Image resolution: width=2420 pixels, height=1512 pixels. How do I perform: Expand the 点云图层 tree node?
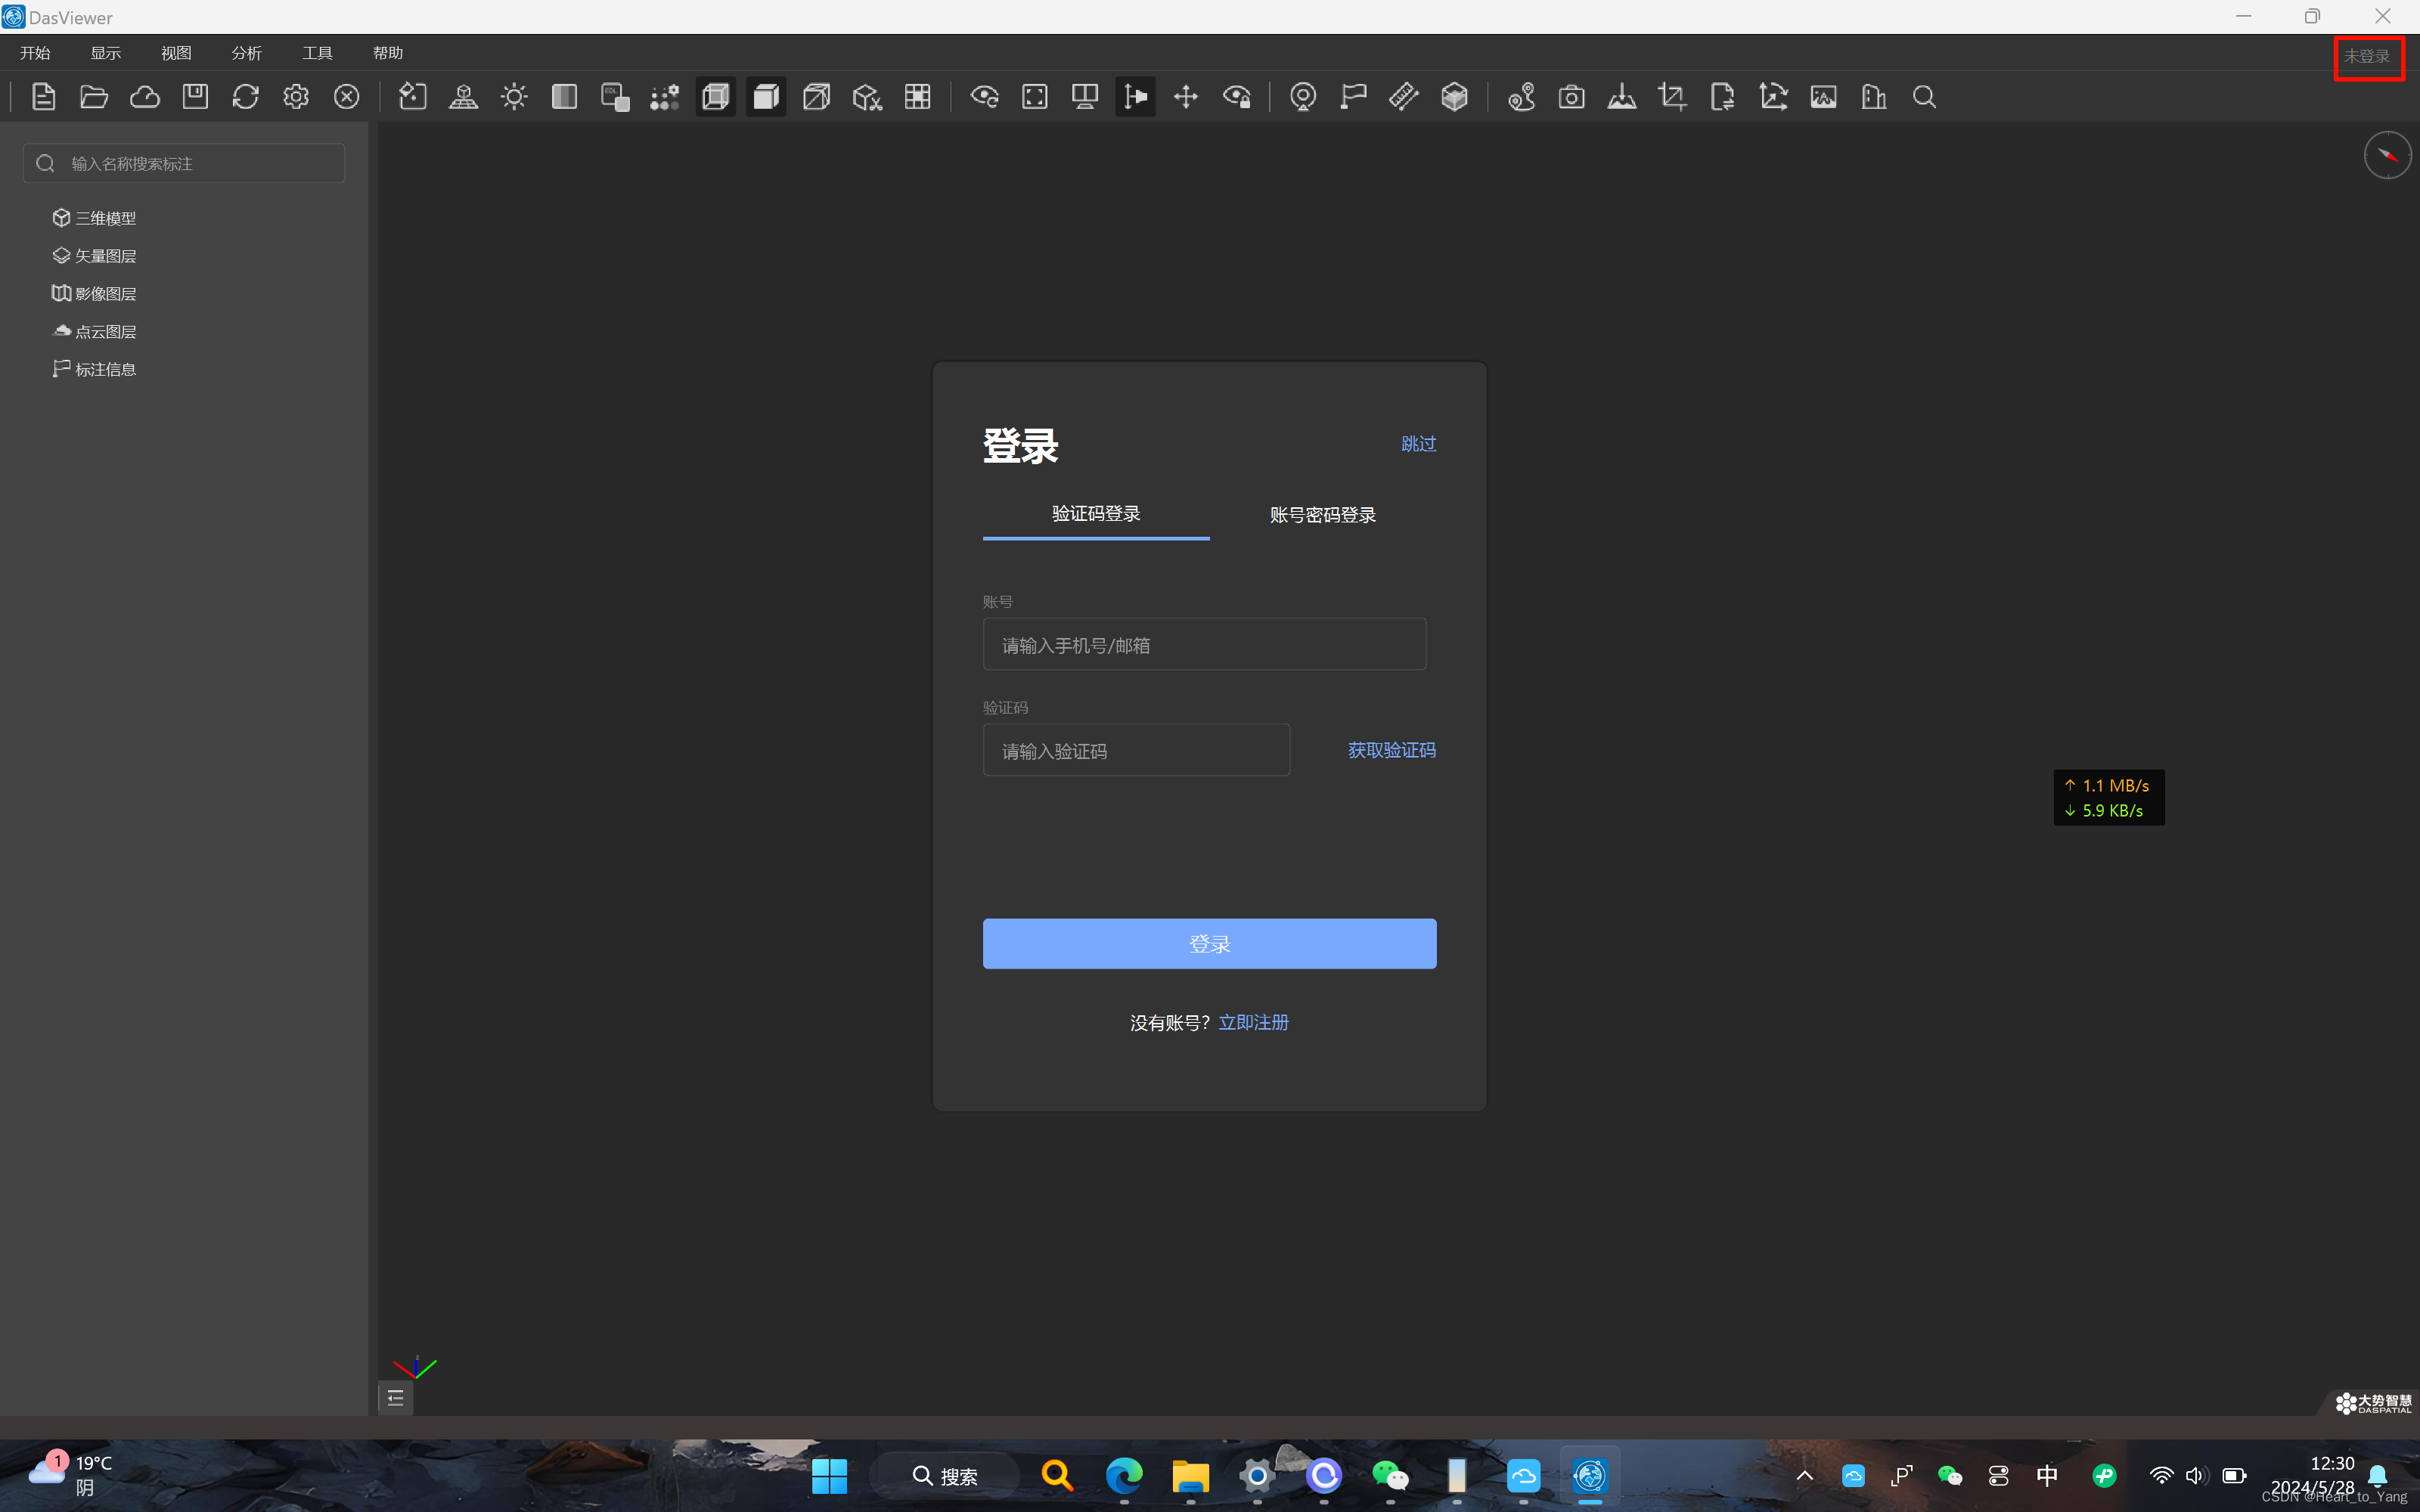105,331
